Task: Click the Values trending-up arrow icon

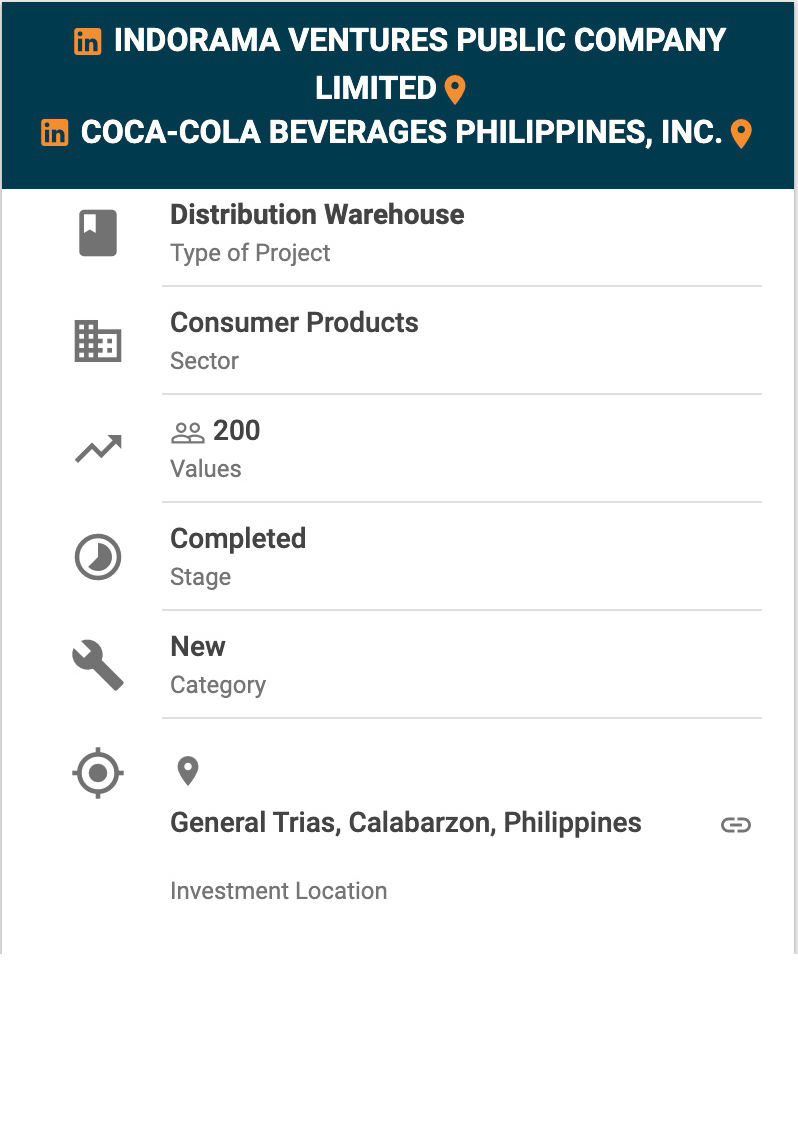Action: (x=98, y=449)
